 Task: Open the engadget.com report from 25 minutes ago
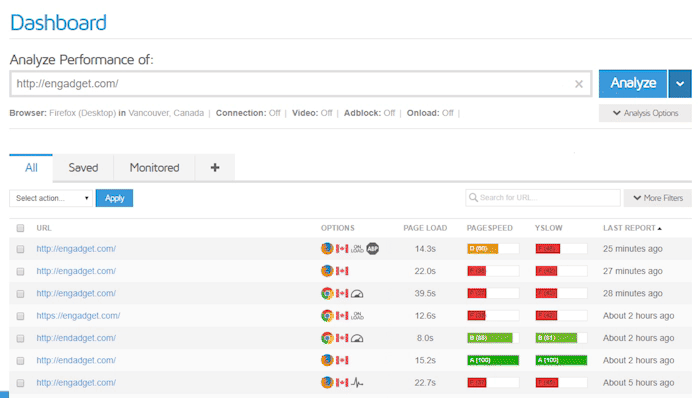point(76,248)
